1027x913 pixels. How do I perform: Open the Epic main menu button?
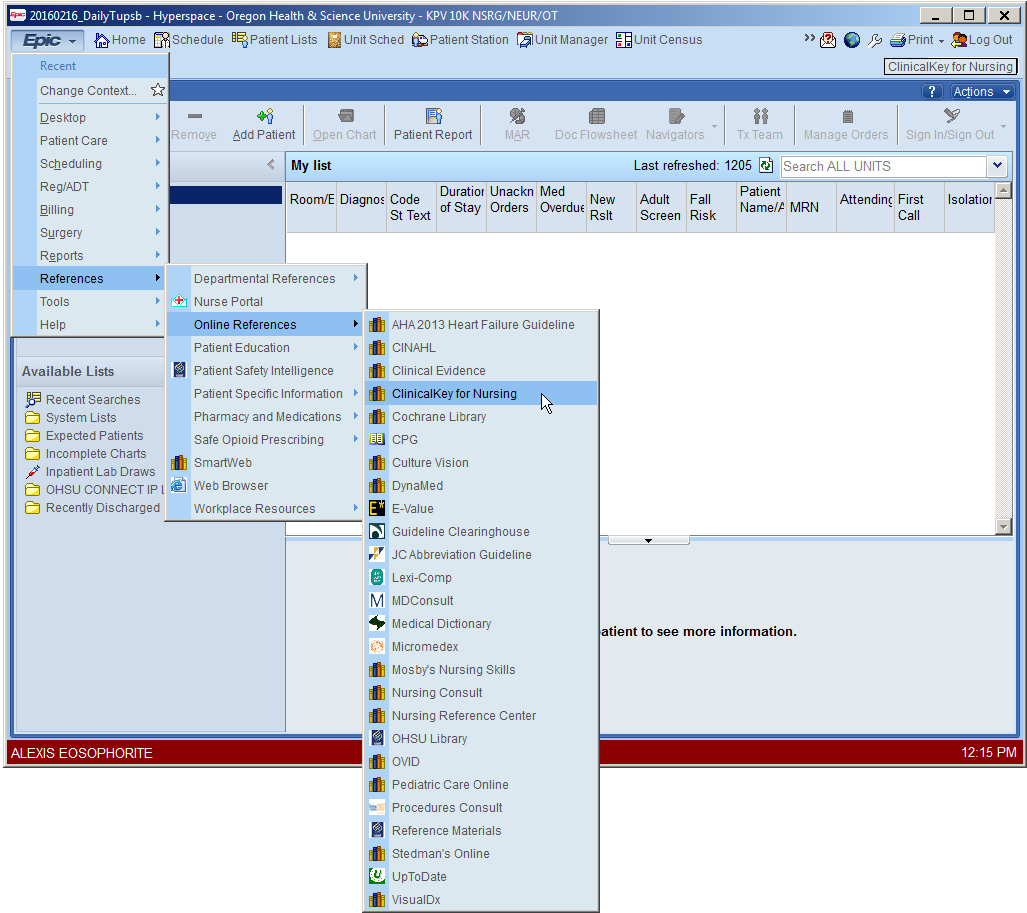(47, 41)
